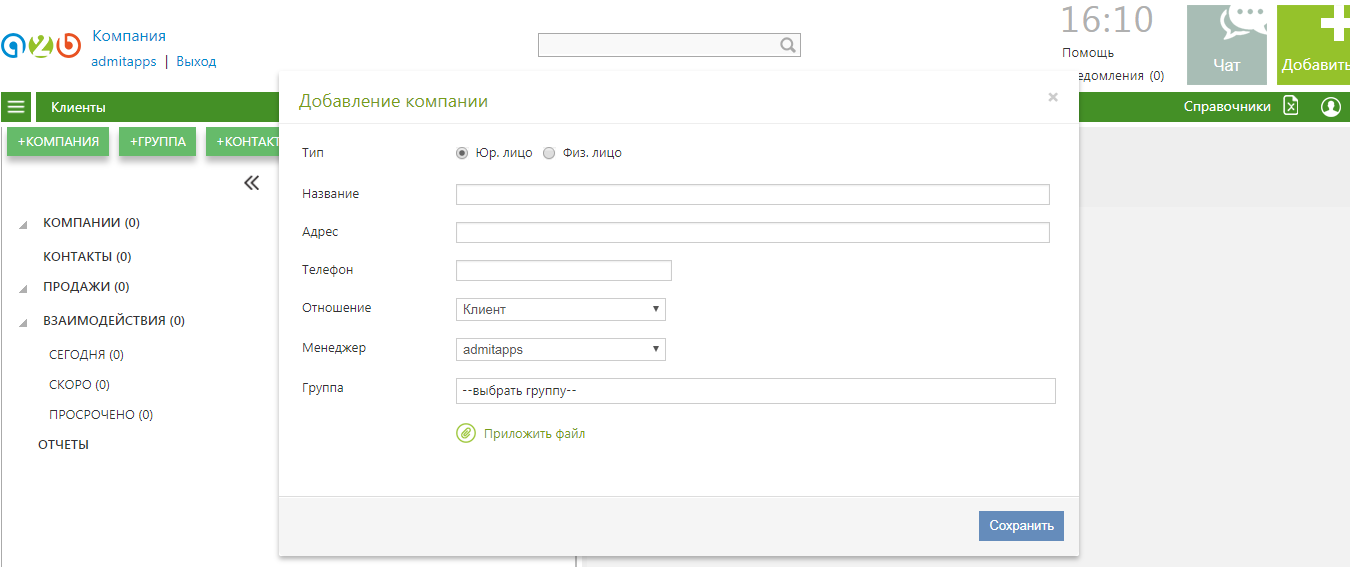This screenshot has width=1350, height=567.
Task: Click the a2b logo
Action: coord(41,46)
